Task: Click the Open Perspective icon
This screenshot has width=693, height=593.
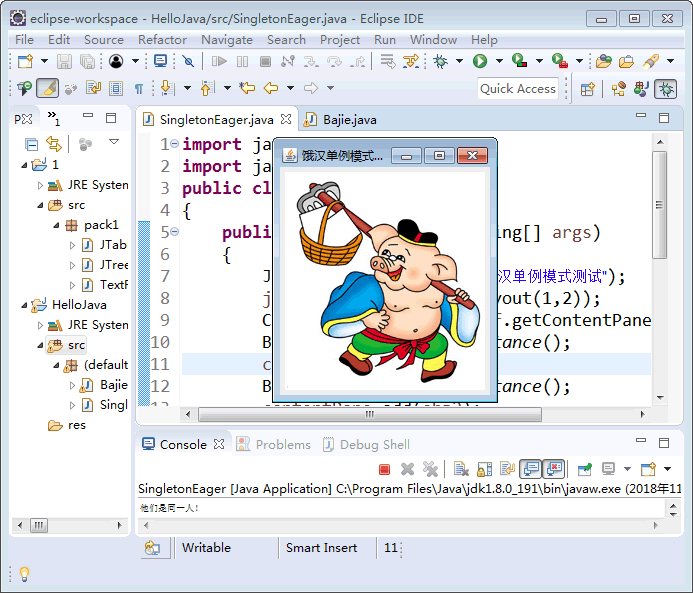Action: point(587,89)
